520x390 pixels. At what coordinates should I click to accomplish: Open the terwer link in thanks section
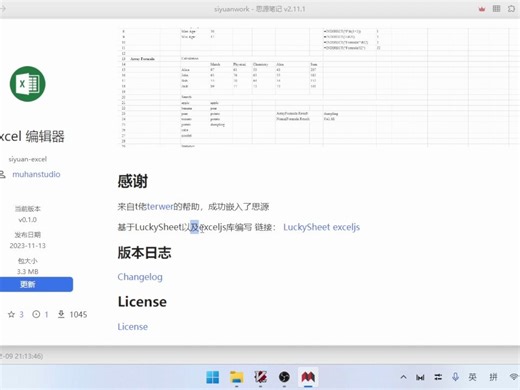coord(160,206)
